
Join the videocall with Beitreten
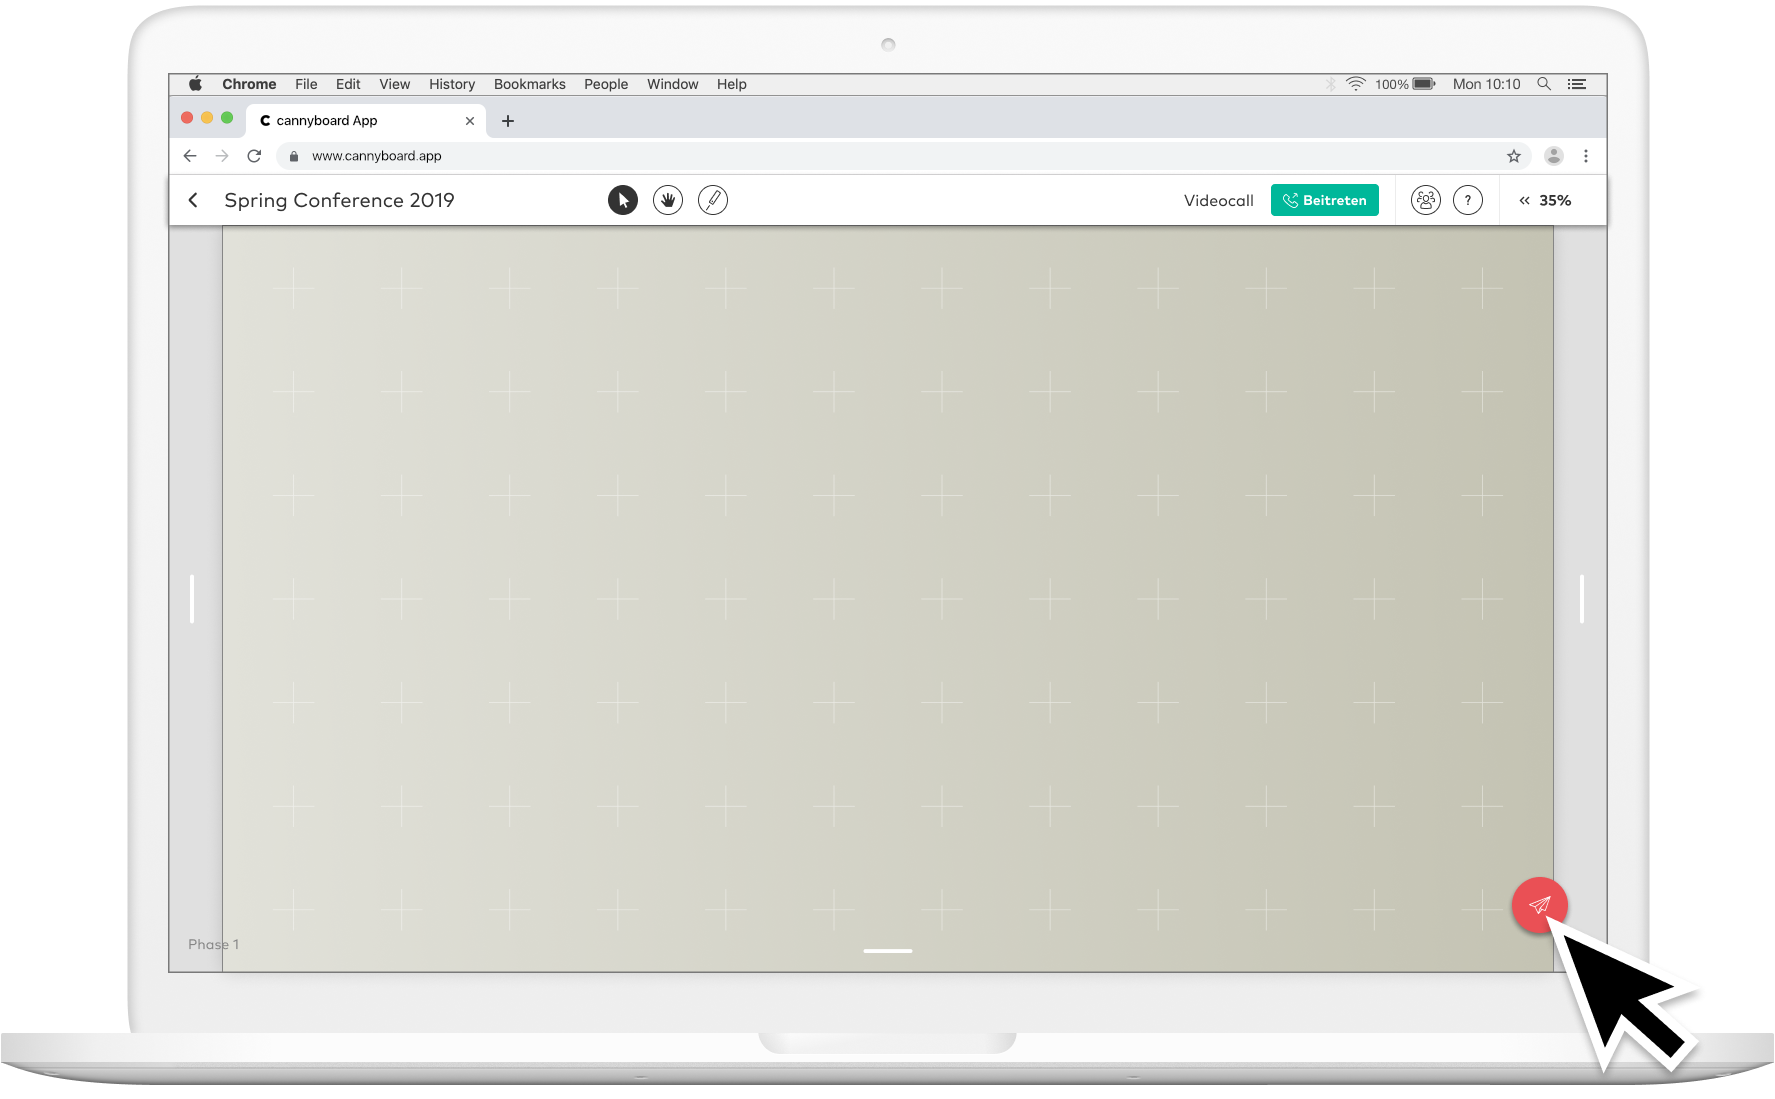(1325, 200)
